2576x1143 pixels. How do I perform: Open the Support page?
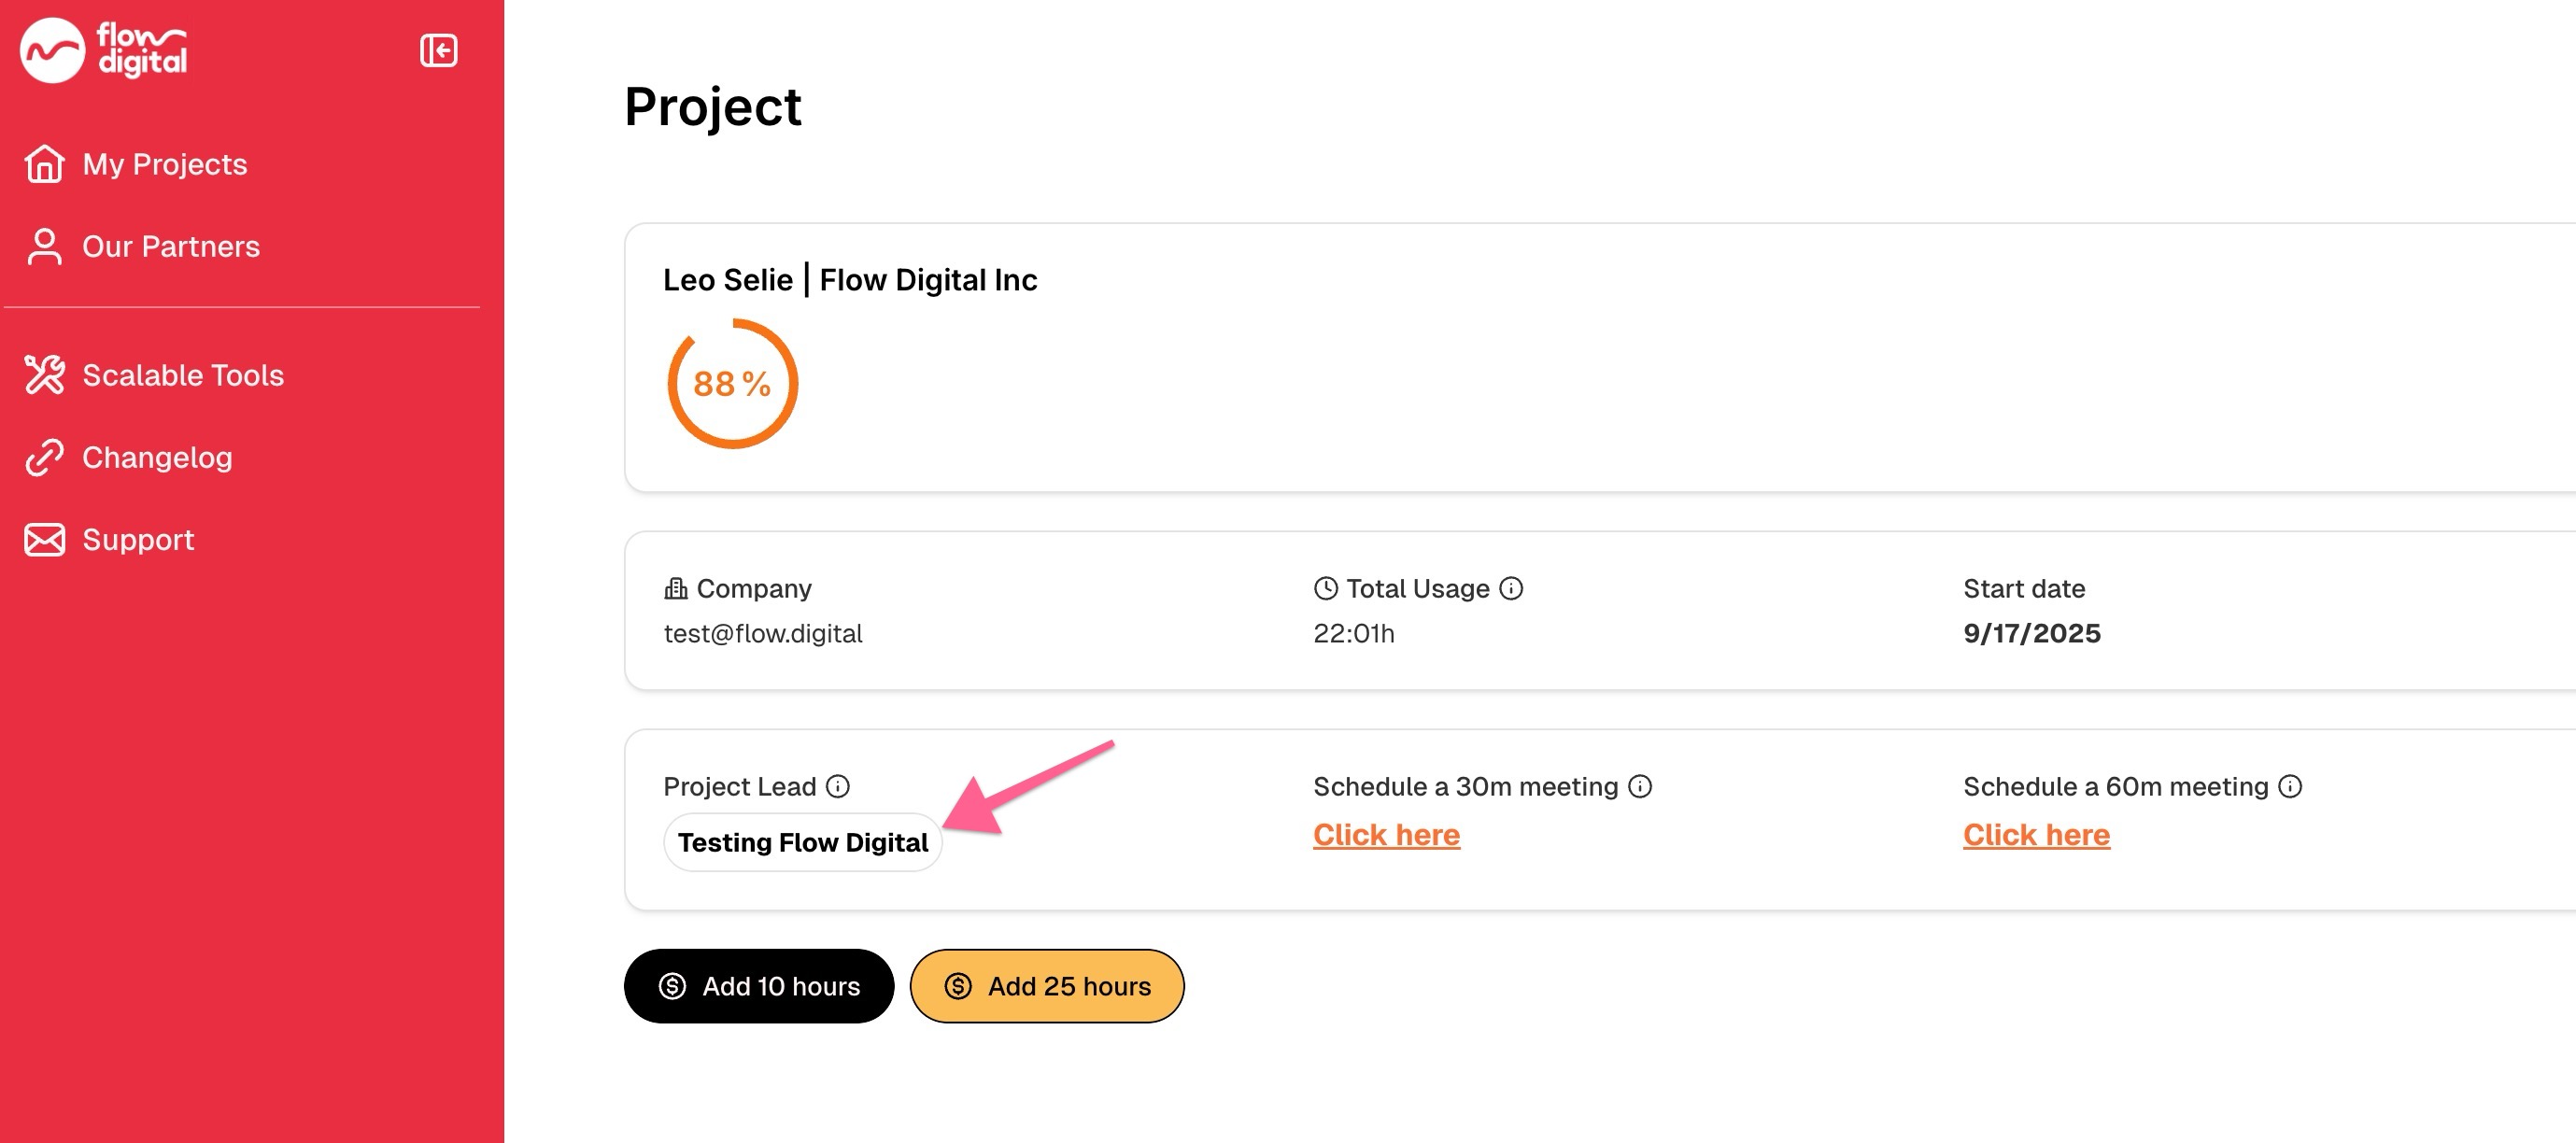tap(138, 540)
